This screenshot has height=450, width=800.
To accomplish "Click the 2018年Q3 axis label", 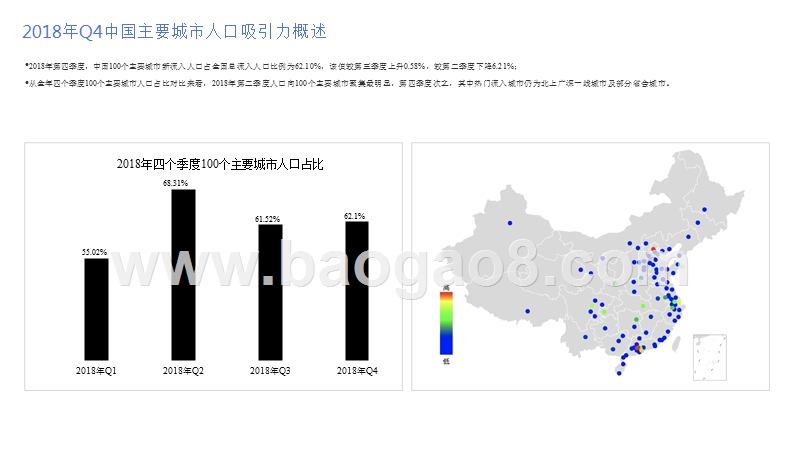I will click(270, 371).
